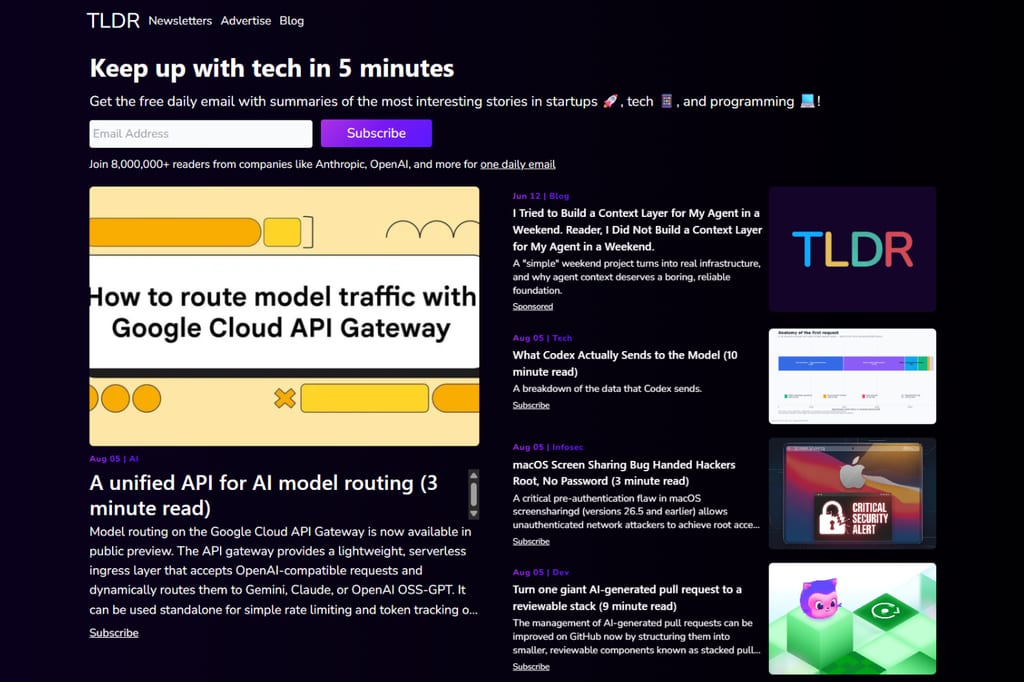The height and width of the screenshot is (682, 1024).
Task: Click the Sponsored link under Context Layer article
Action: 533,306
